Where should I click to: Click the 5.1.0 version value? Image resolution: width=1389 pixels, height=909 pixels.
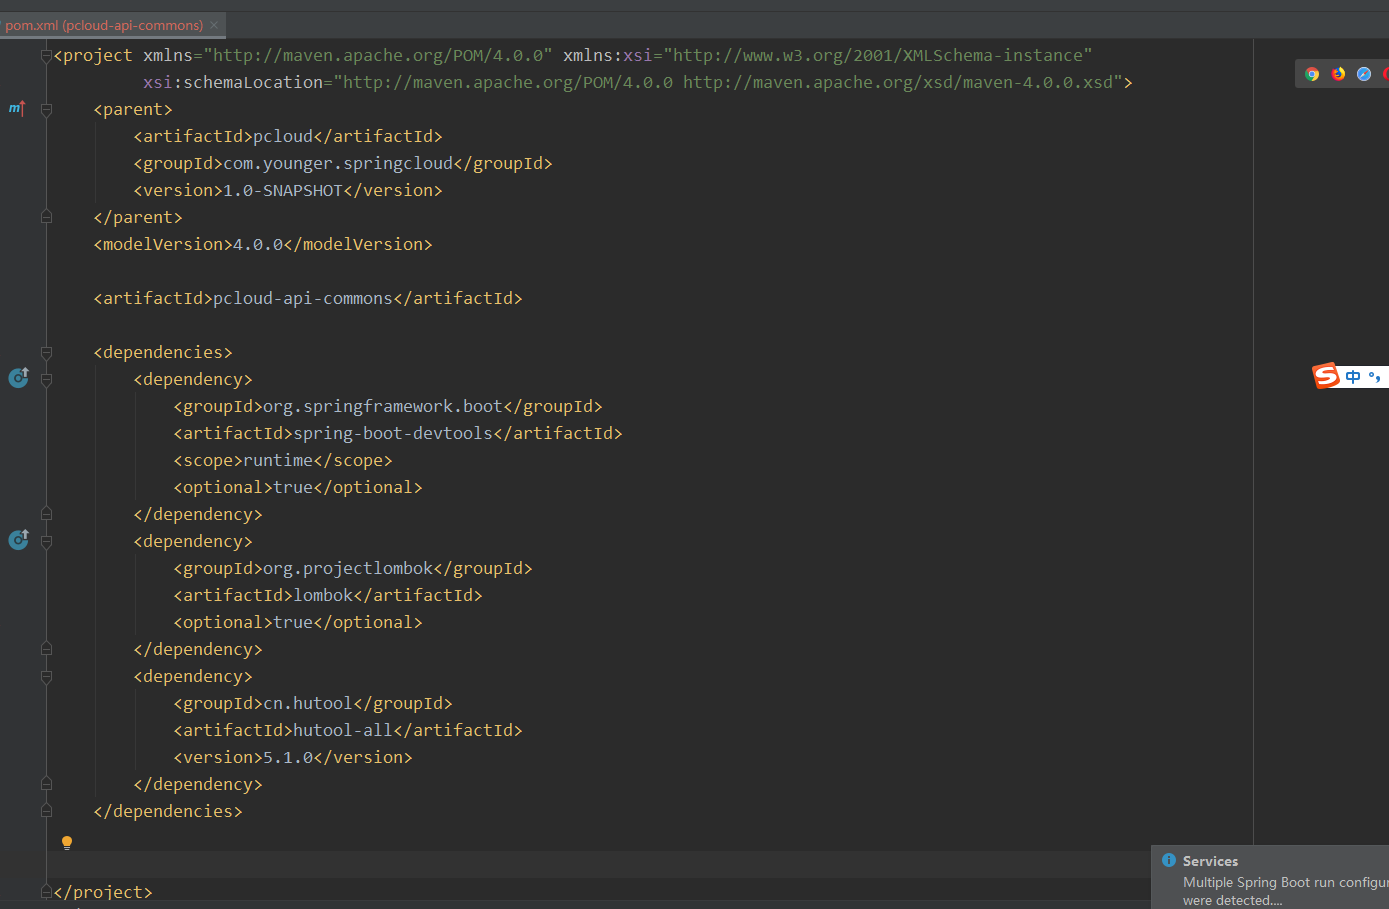pyautogui.click(x=288, y=757)
